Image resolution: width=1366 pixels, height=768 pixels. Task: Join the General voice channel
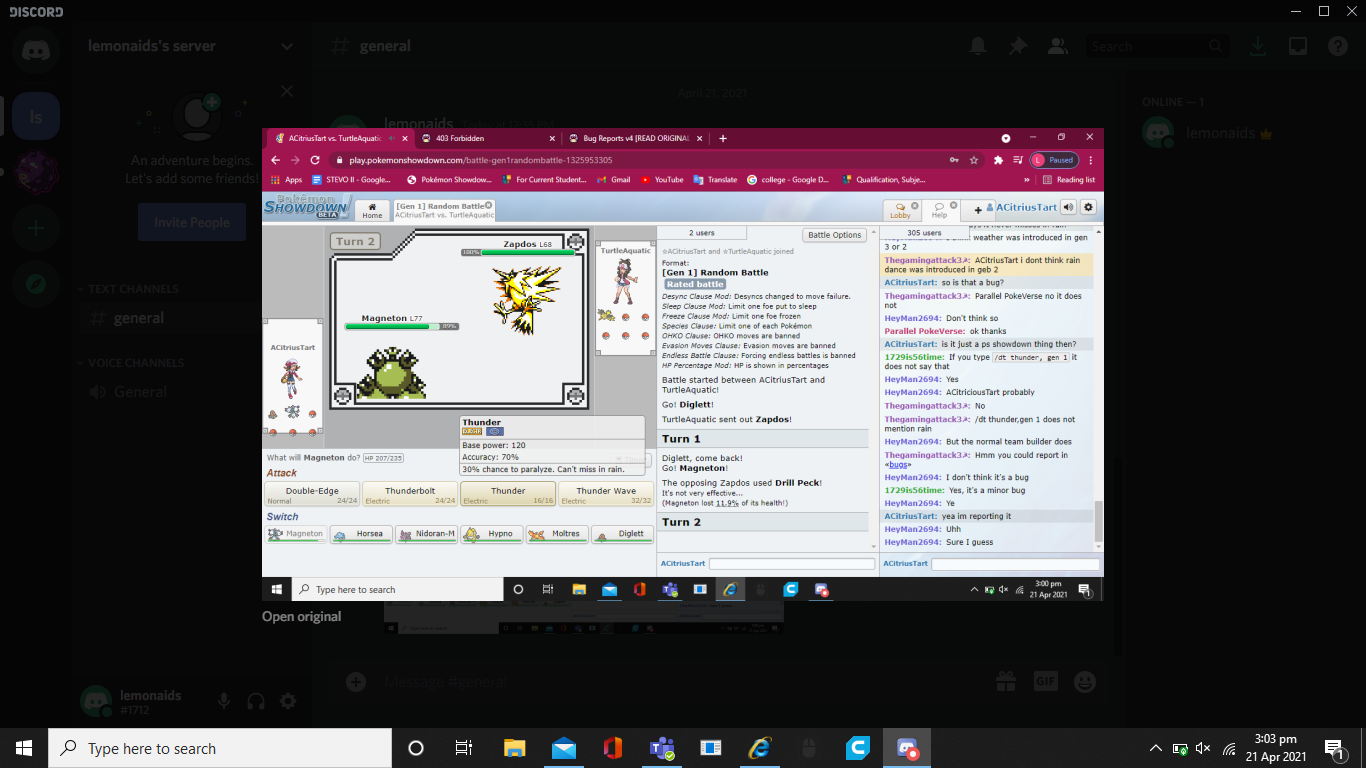click(x=140, y=392)
